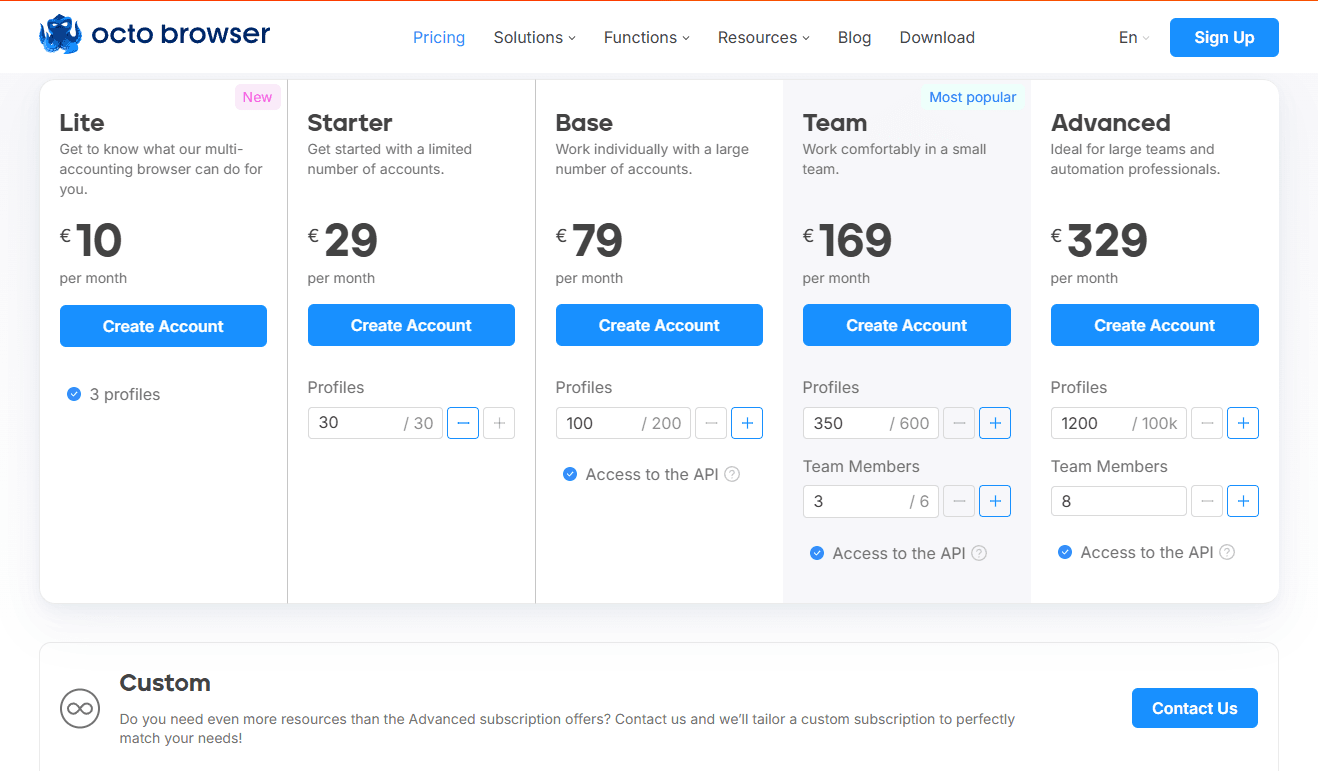Click the Most popular badge on Team
This screenshot has width=1318, height=771.
coord(973,97)
